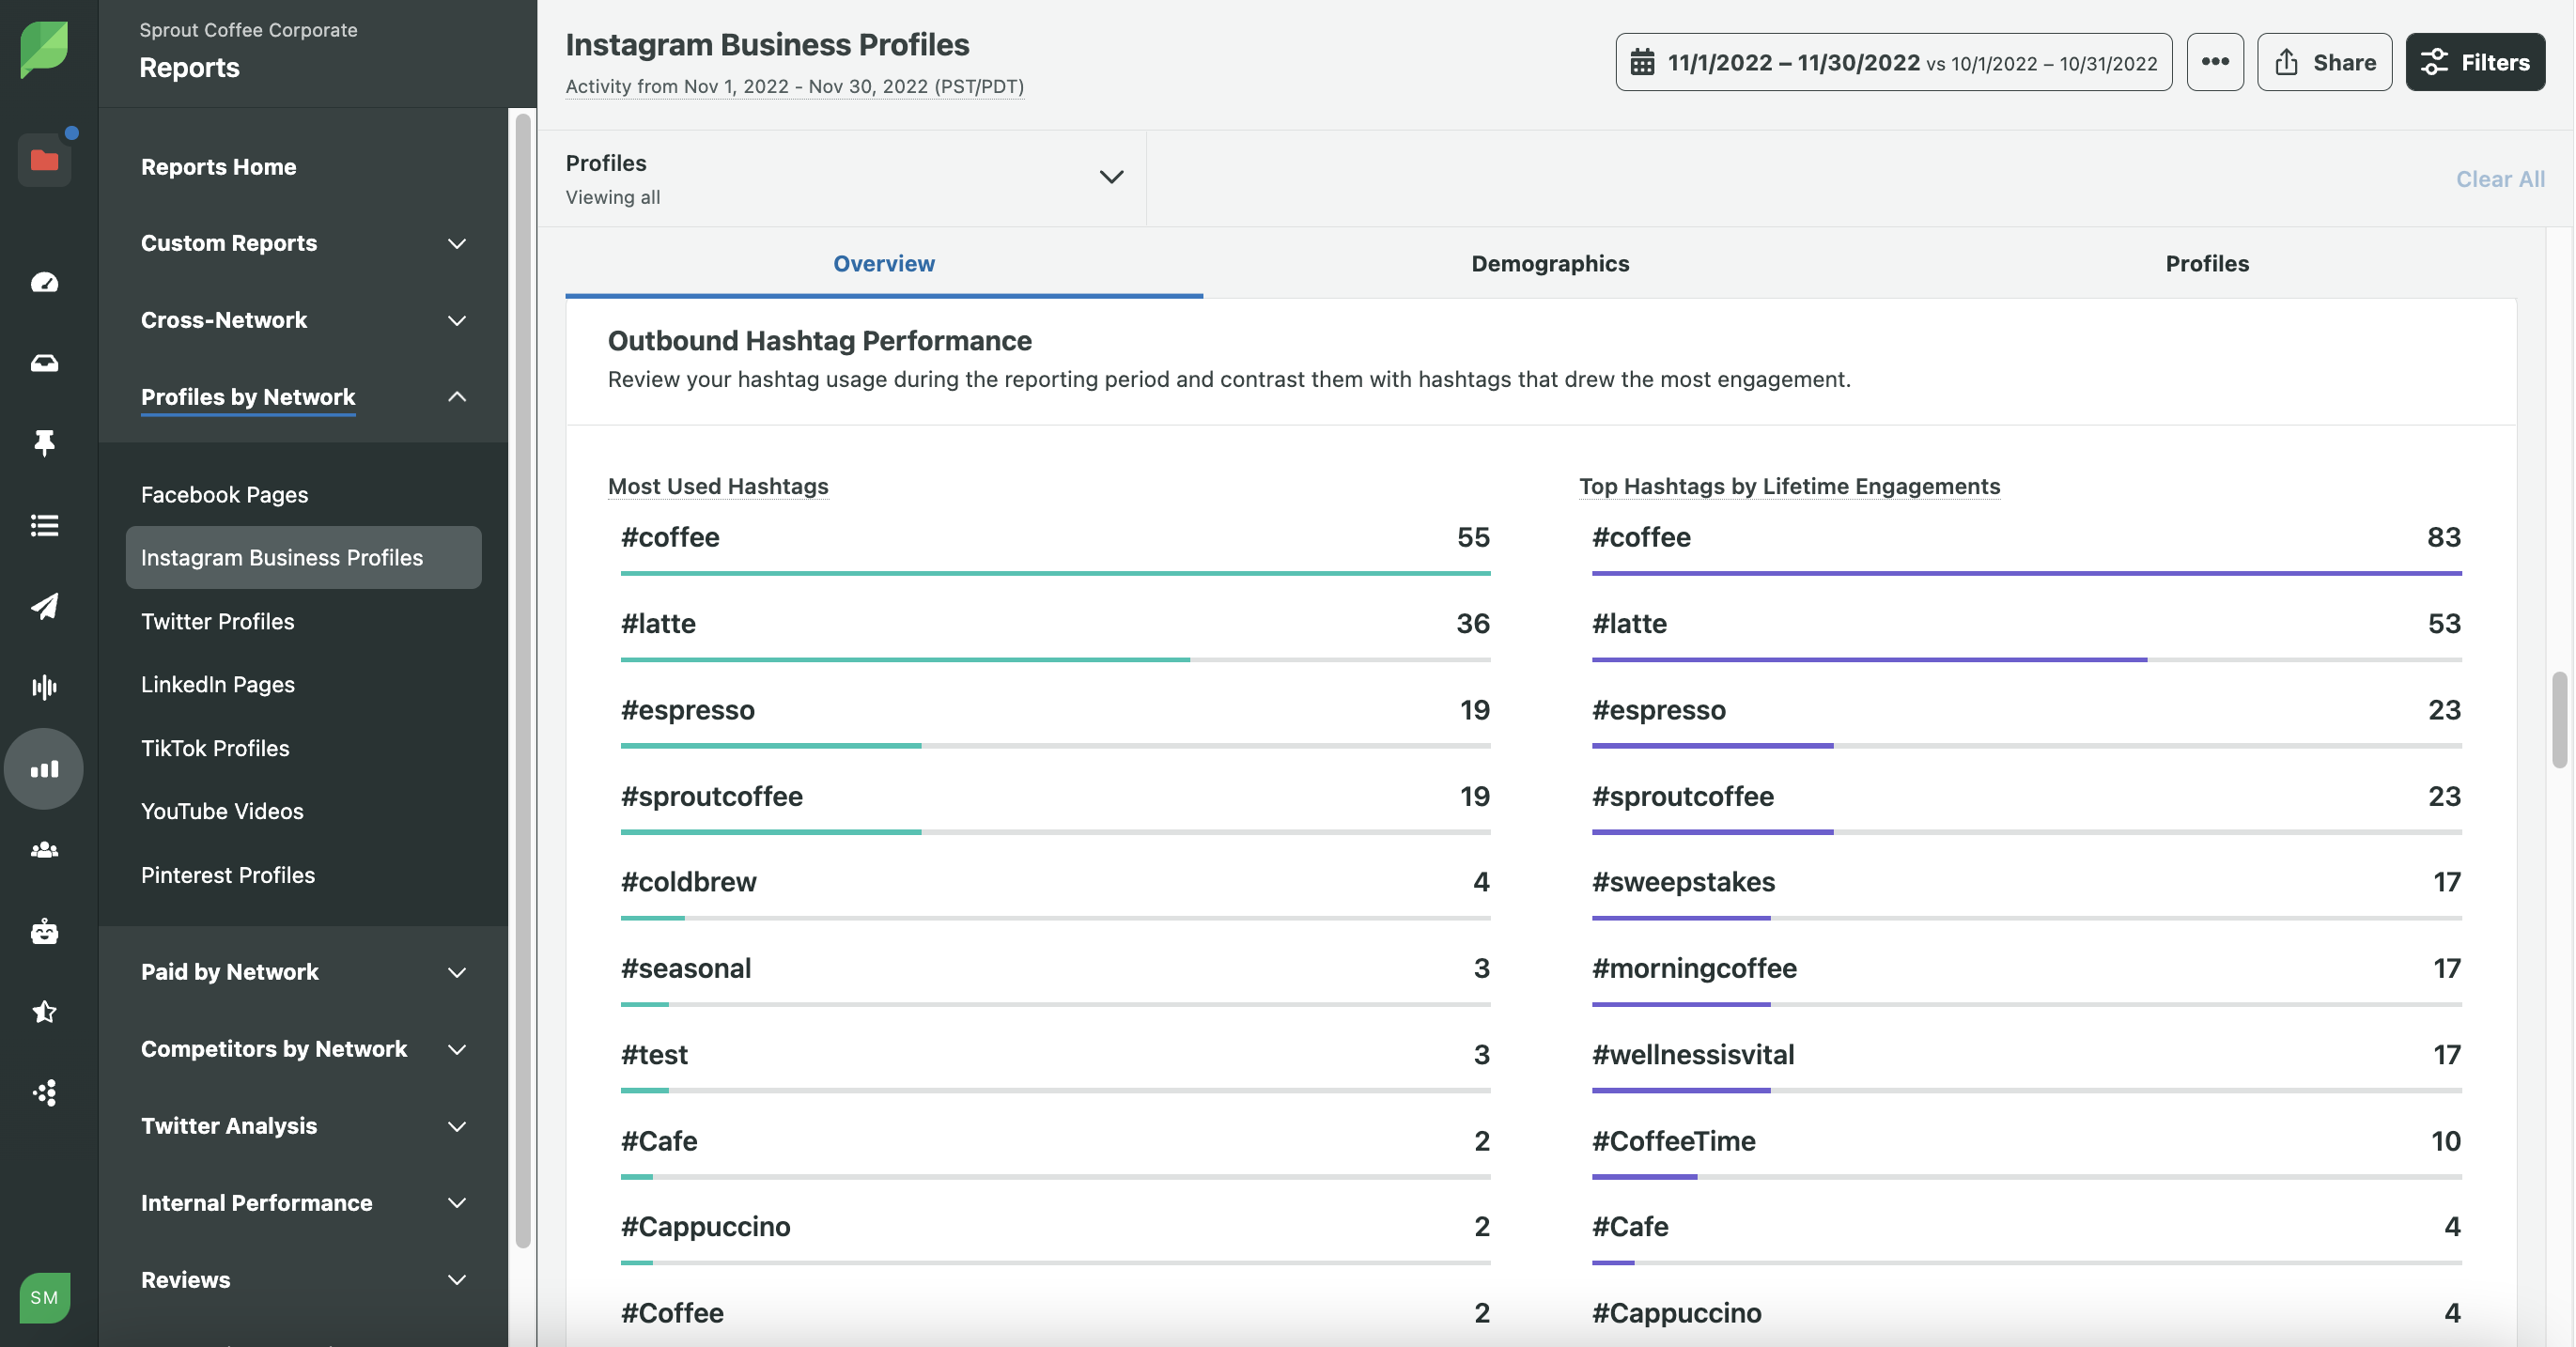
Task: Open the Smart Inbox tray icon
Action: point(44,363)
